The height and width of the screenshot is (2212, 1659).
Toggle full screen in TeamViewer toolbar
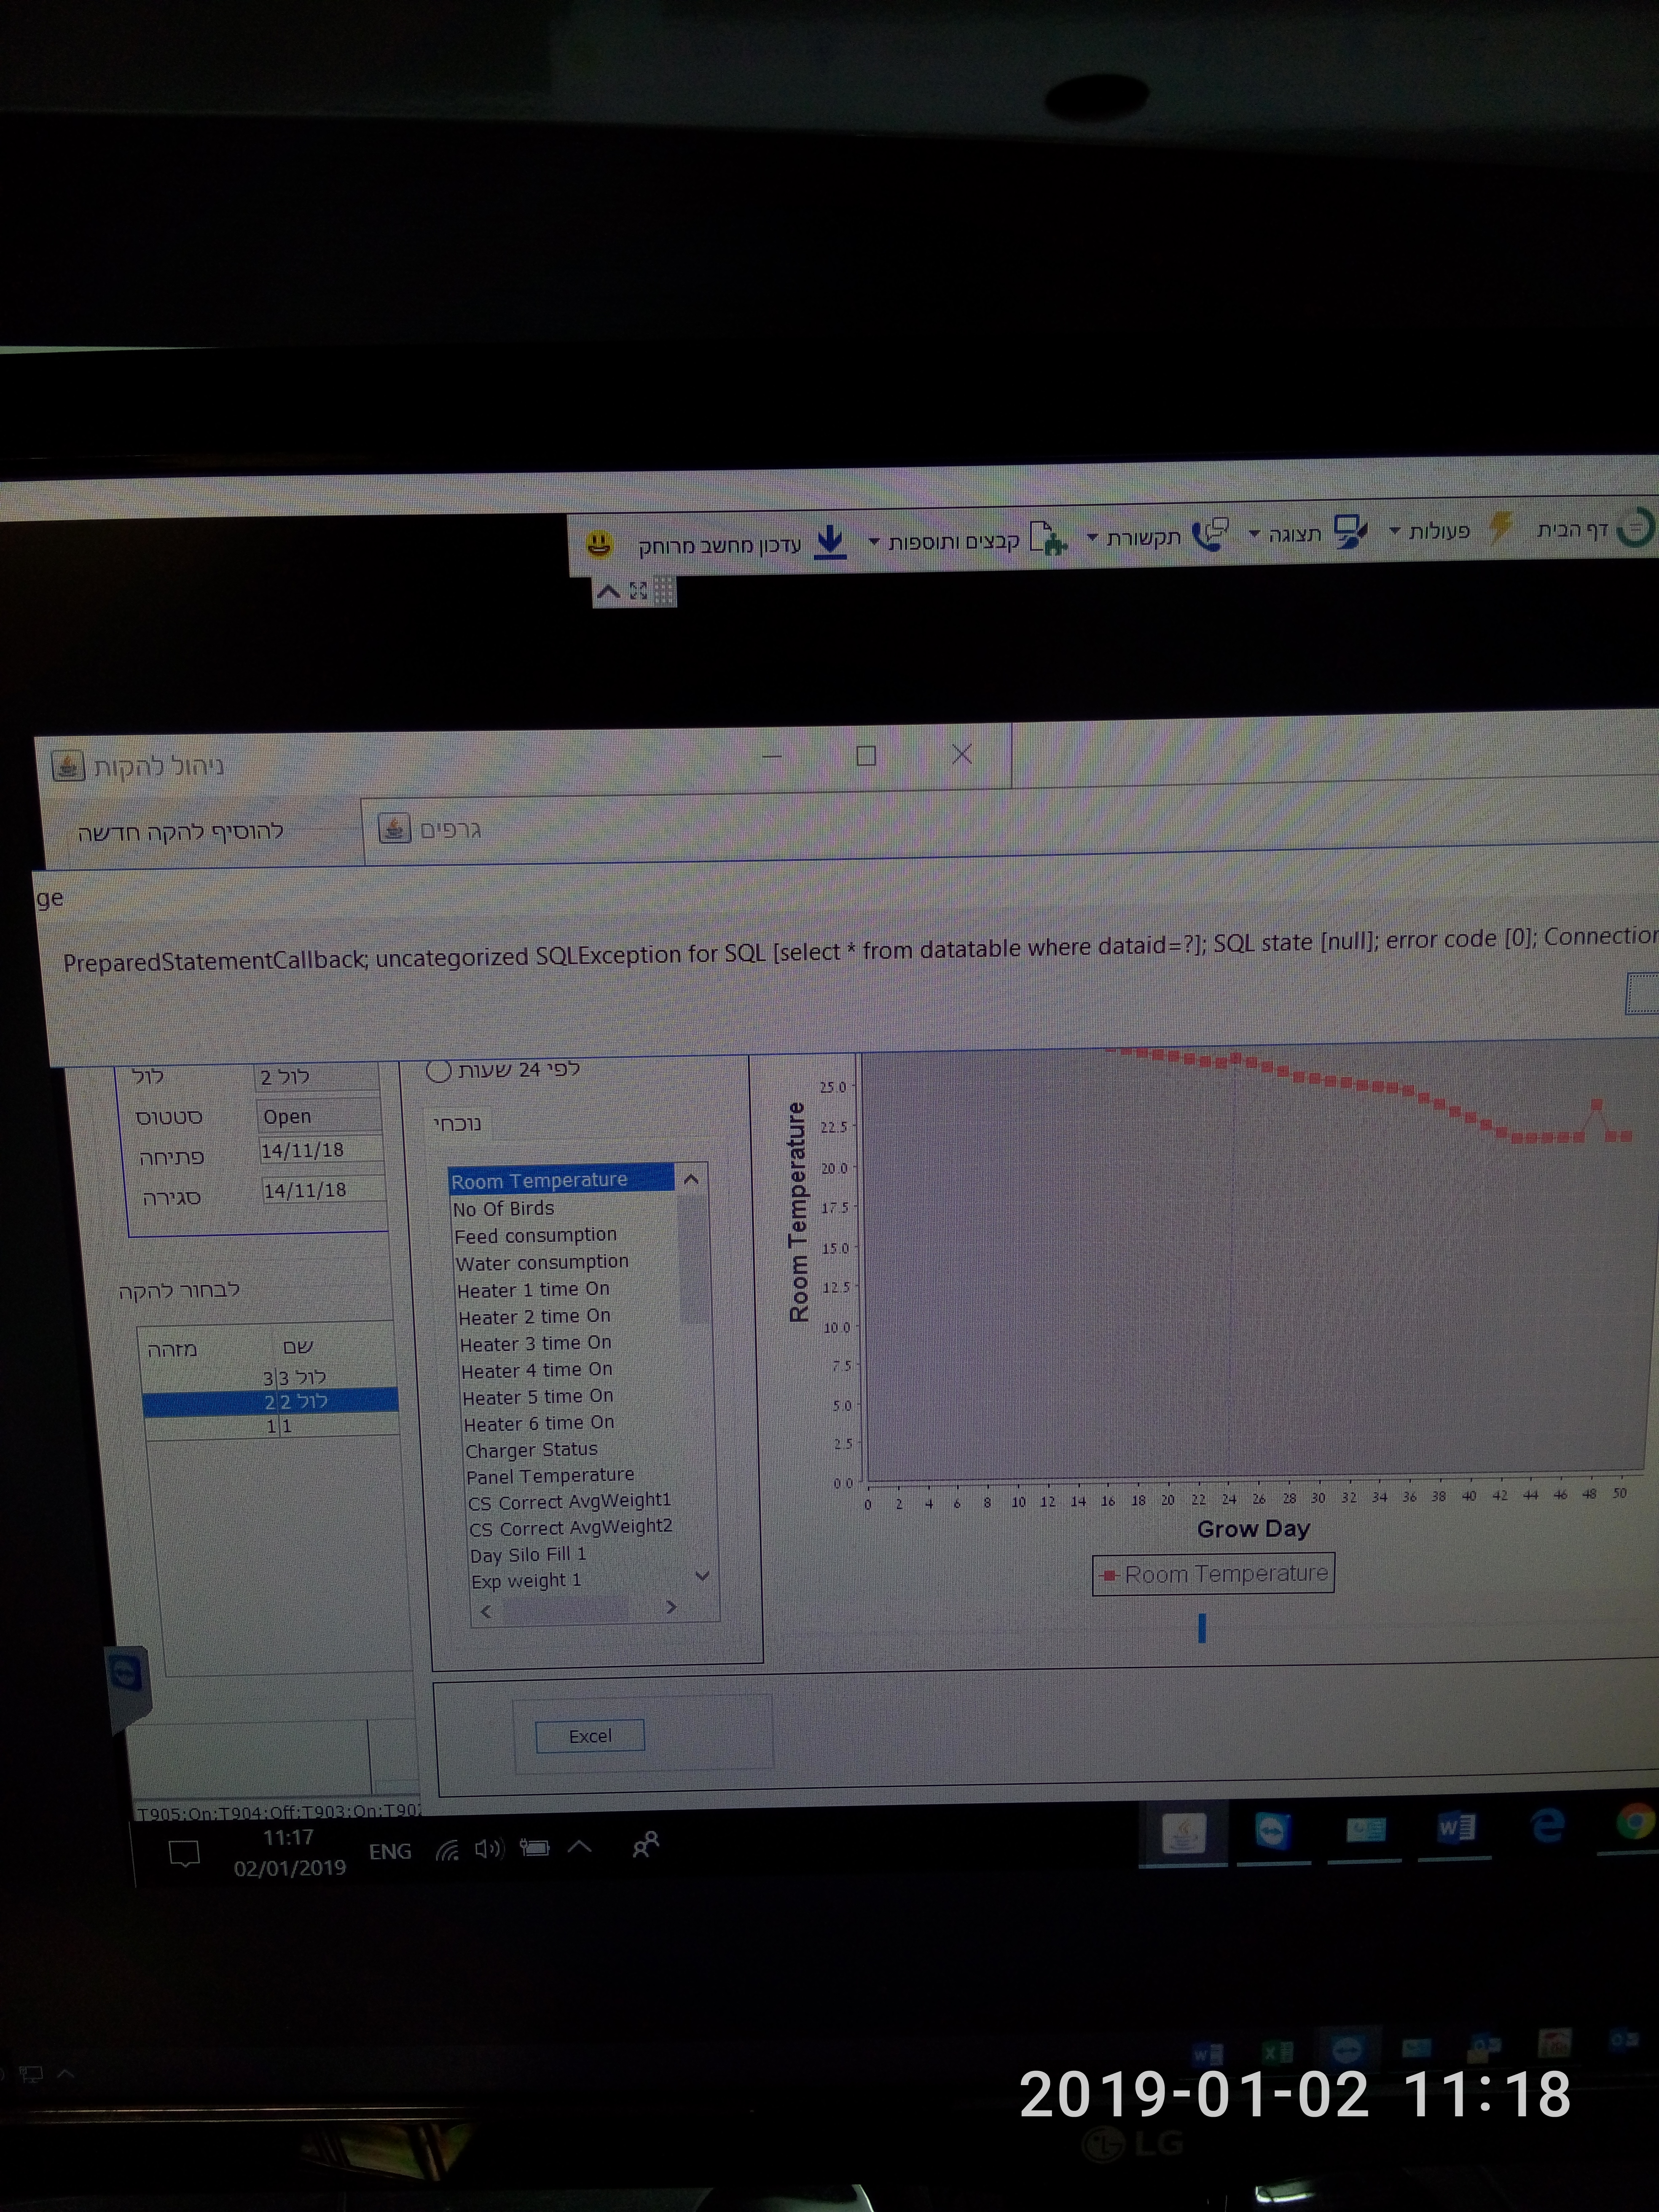[x=638, y=591]
